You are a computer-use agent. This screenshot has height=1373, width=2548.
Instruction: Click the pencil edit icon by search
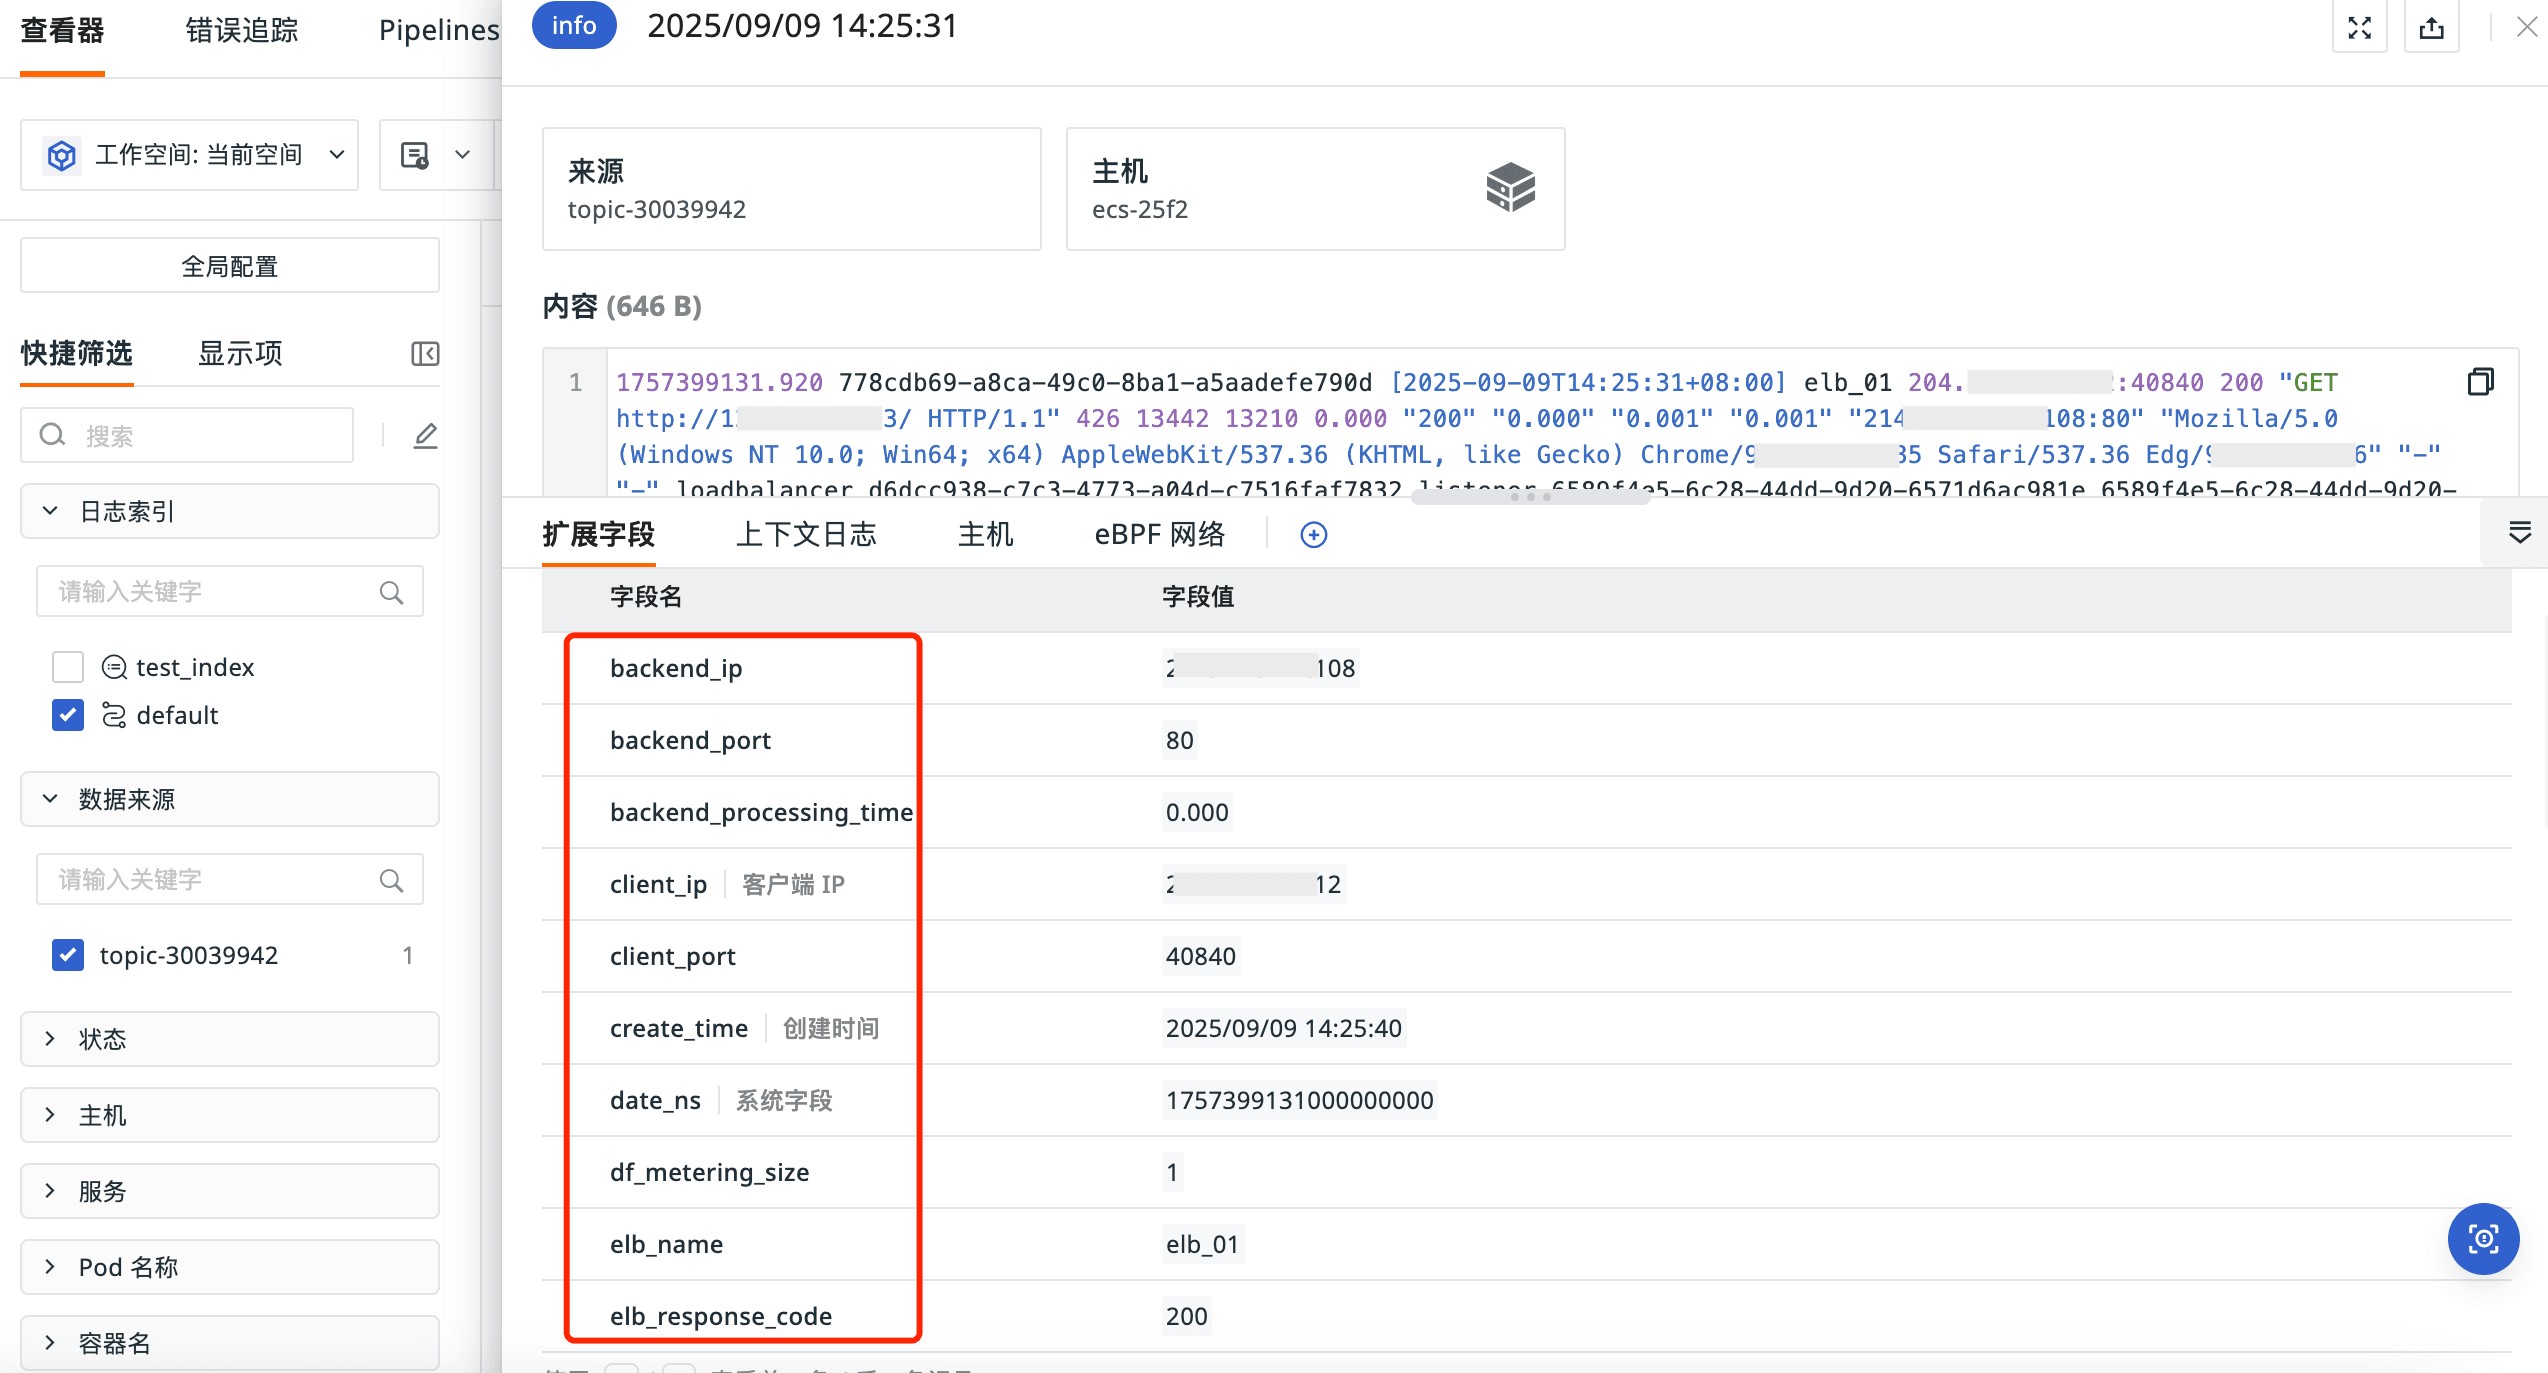426,436
